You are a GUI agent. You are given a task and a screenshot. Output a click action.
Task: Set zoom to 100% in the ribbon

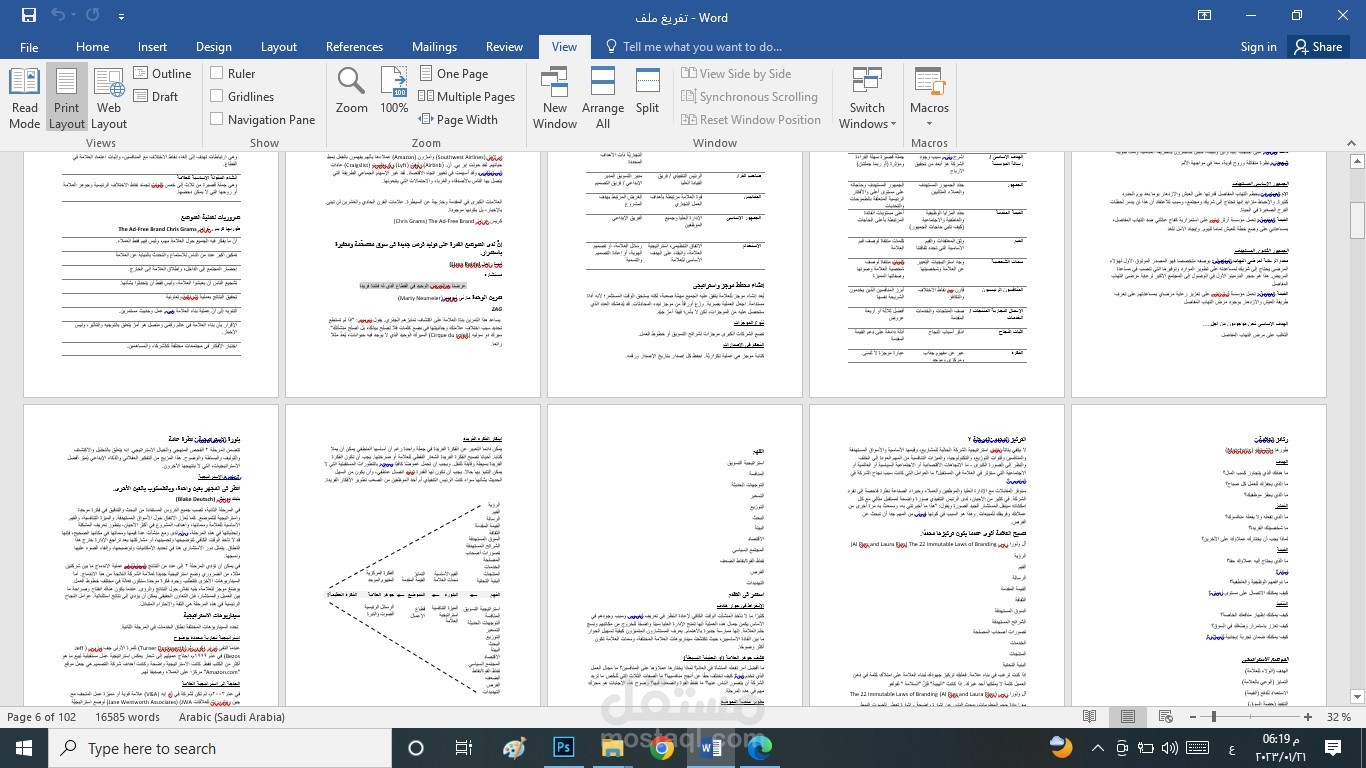pos(394,91)
